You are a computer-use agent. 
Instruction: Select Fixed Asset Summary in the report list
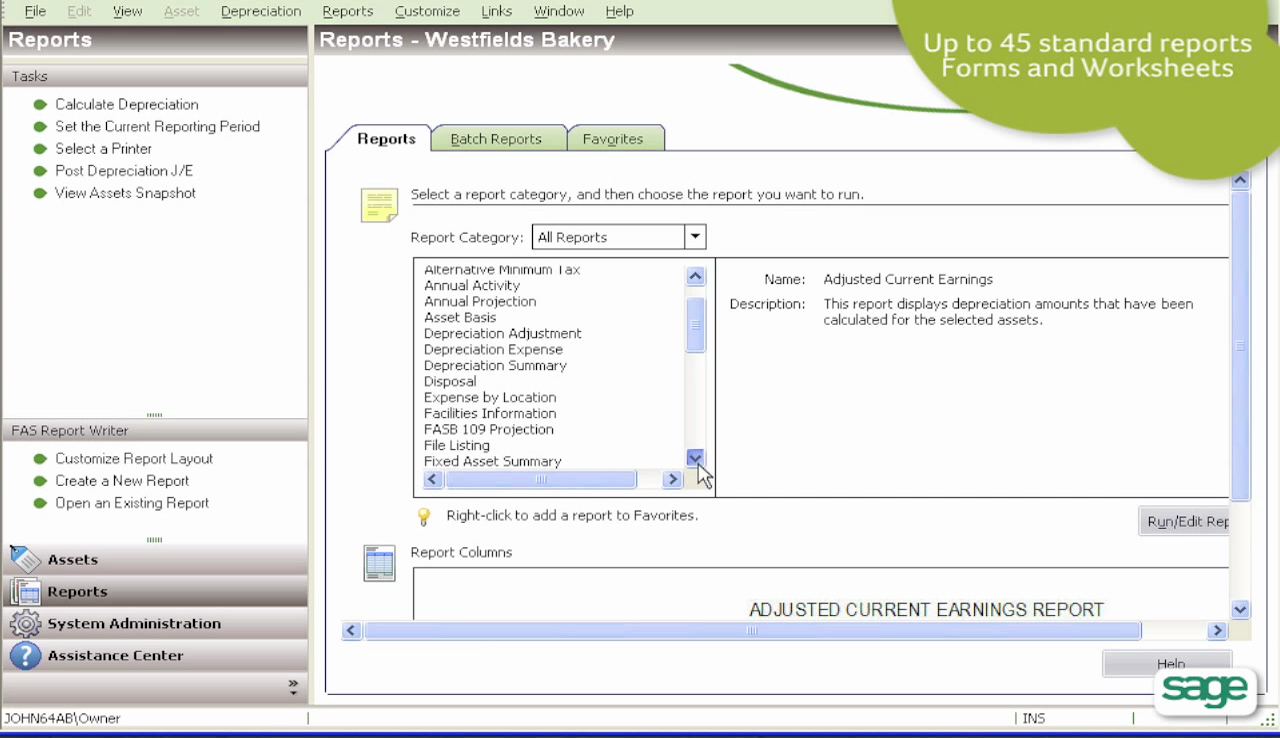point(492,461)
